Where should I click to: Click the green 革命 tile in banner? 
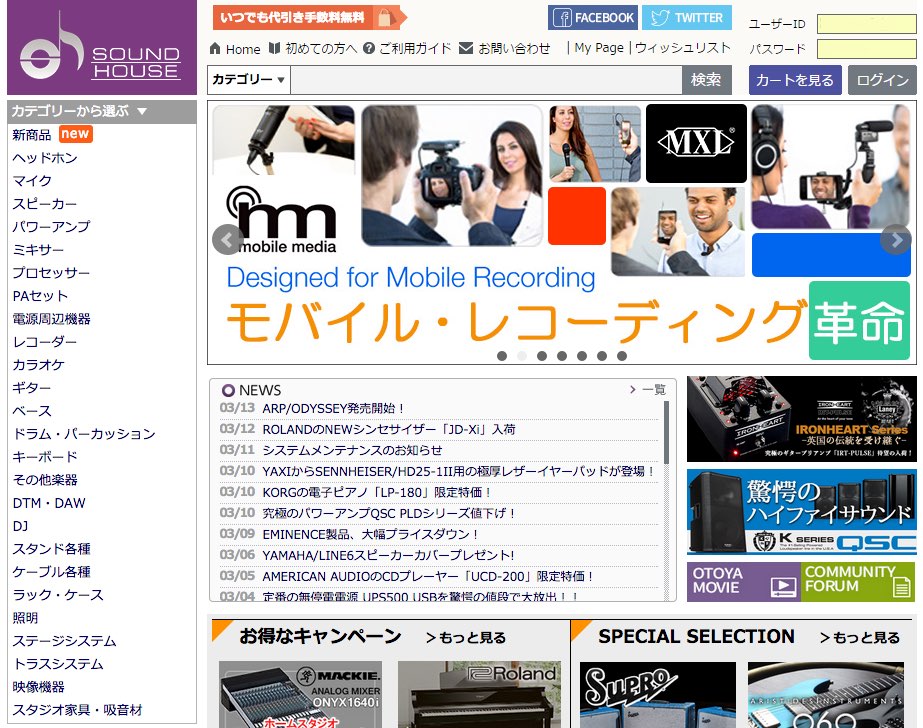tap(859, 320)
